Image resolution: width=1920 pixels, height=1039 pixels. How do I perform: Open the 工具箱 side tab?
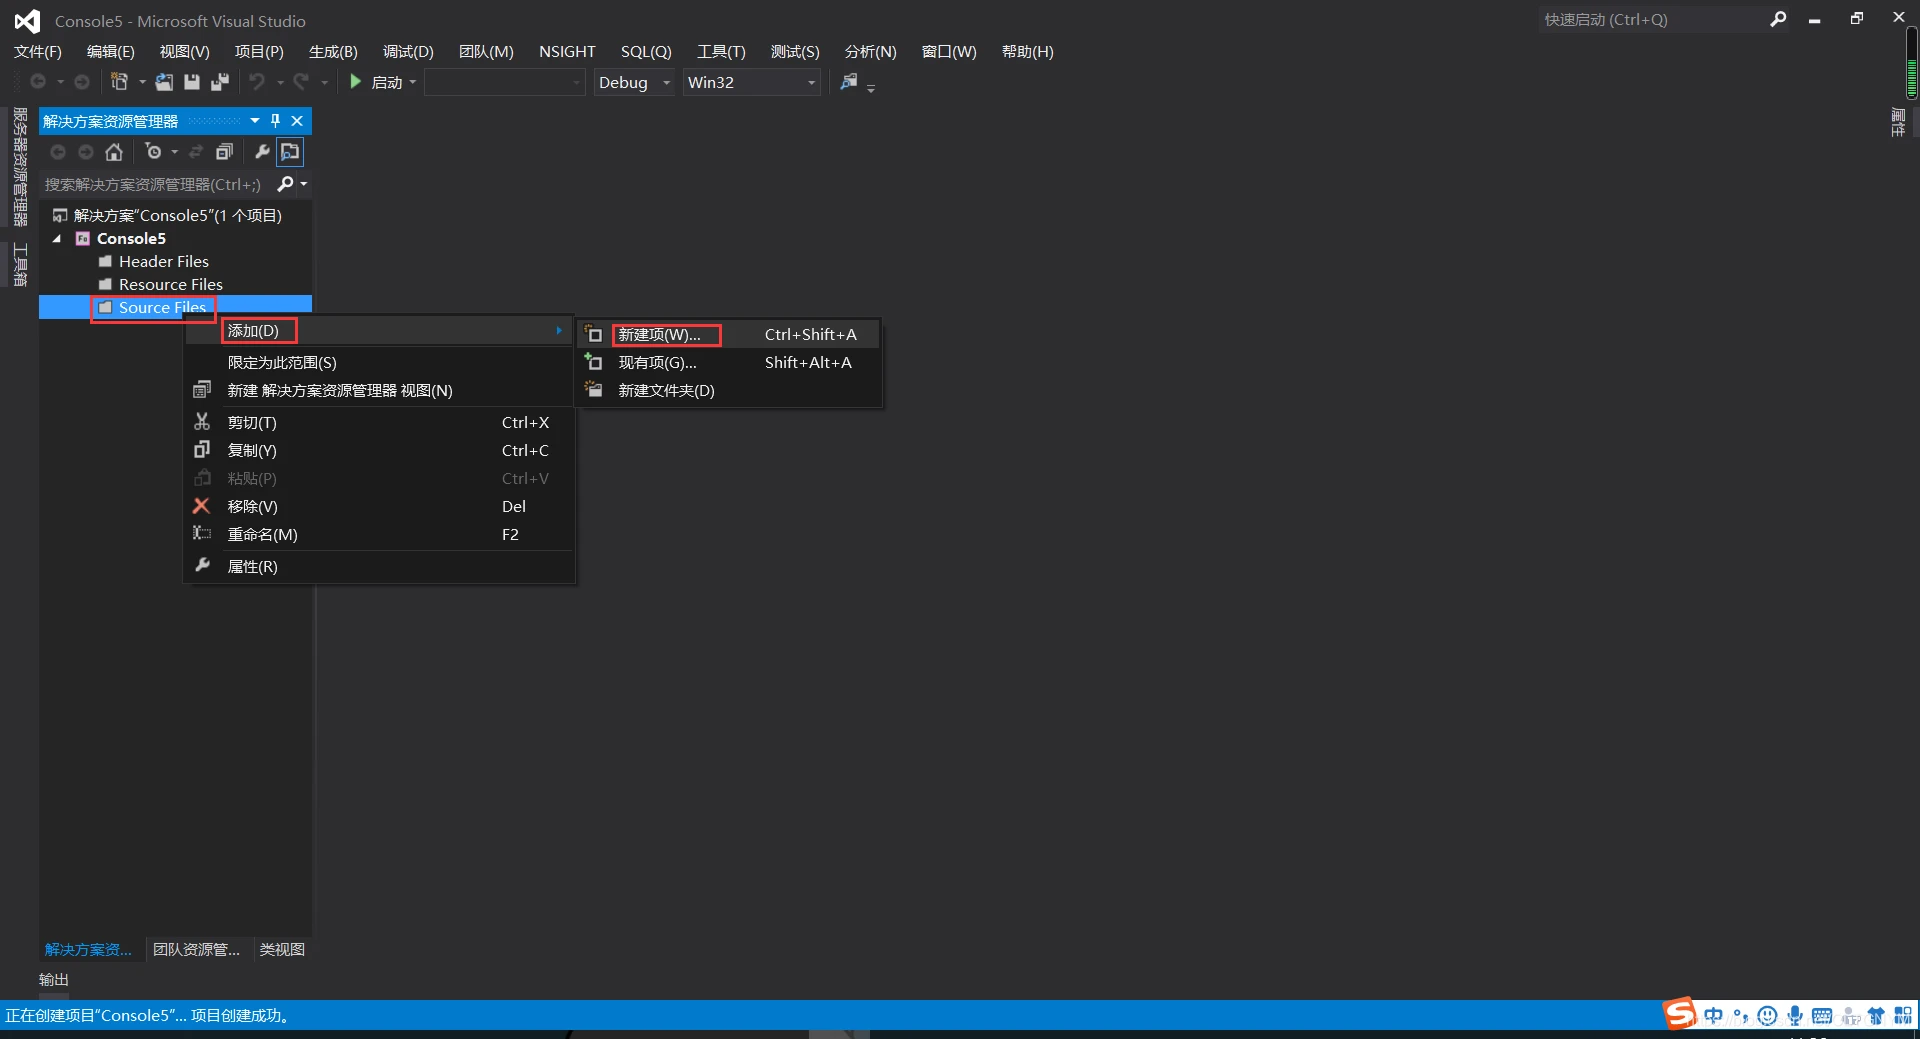[x=20, y=264]
